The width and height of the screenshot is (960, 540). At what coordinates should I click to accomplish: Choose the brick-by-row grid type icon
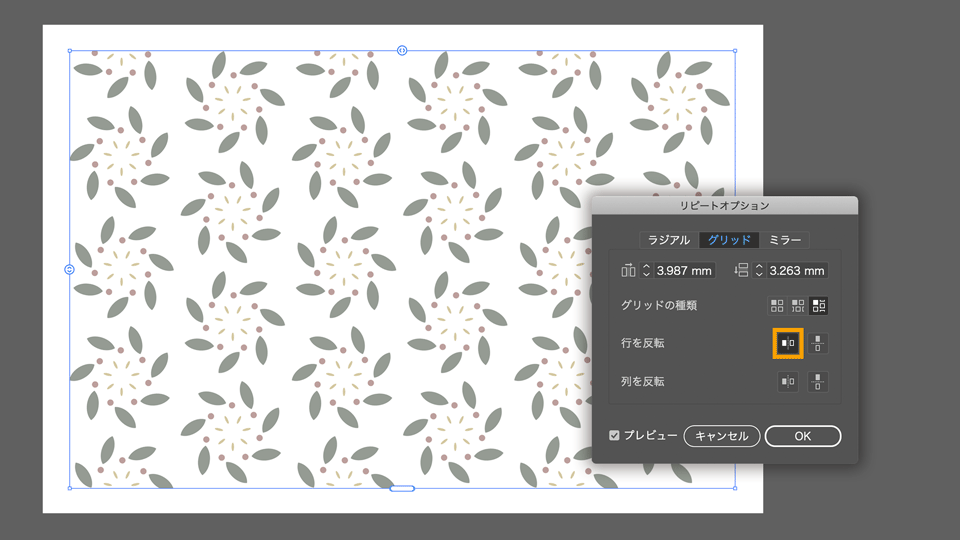point(798,306)
